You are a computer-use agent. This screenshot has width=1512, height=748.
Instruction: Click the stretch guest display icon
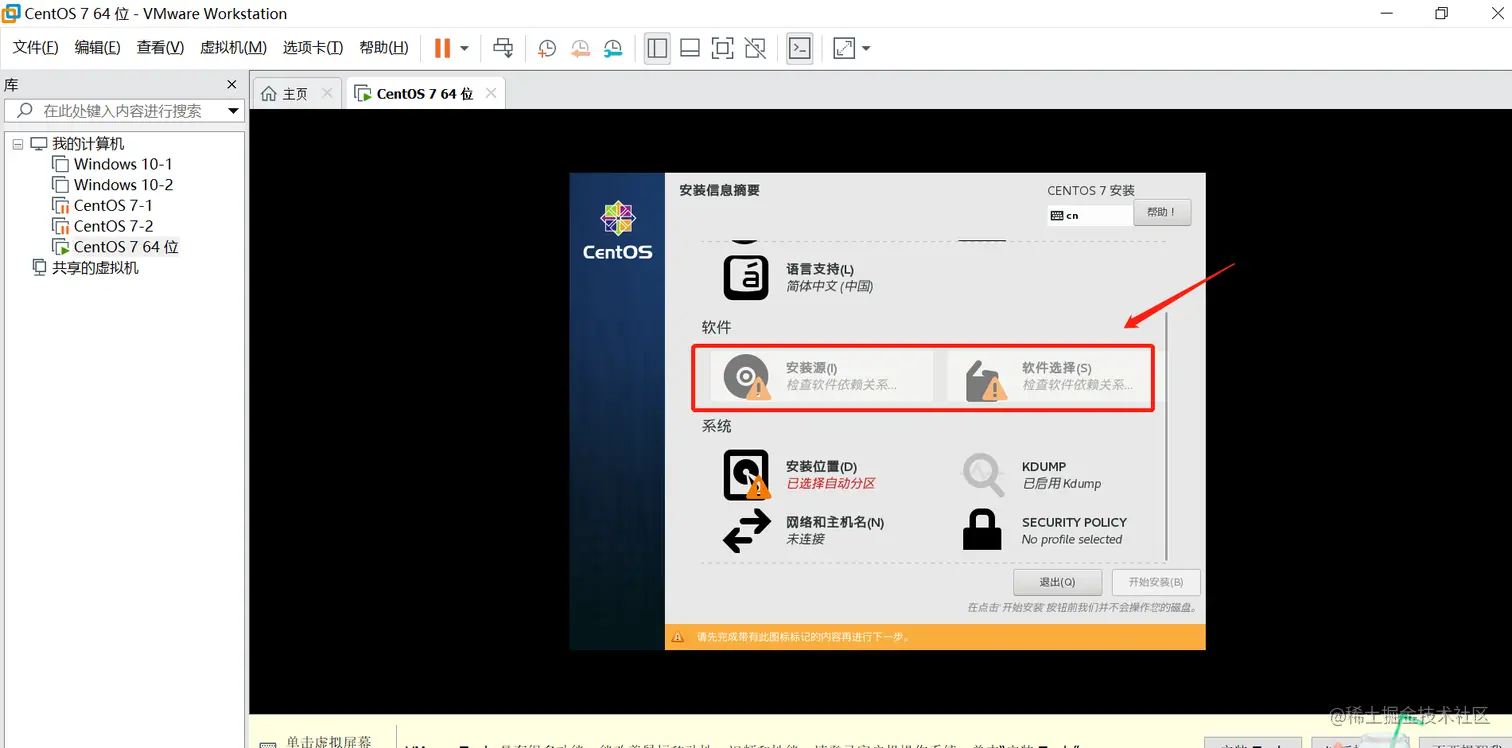[844, 48]
